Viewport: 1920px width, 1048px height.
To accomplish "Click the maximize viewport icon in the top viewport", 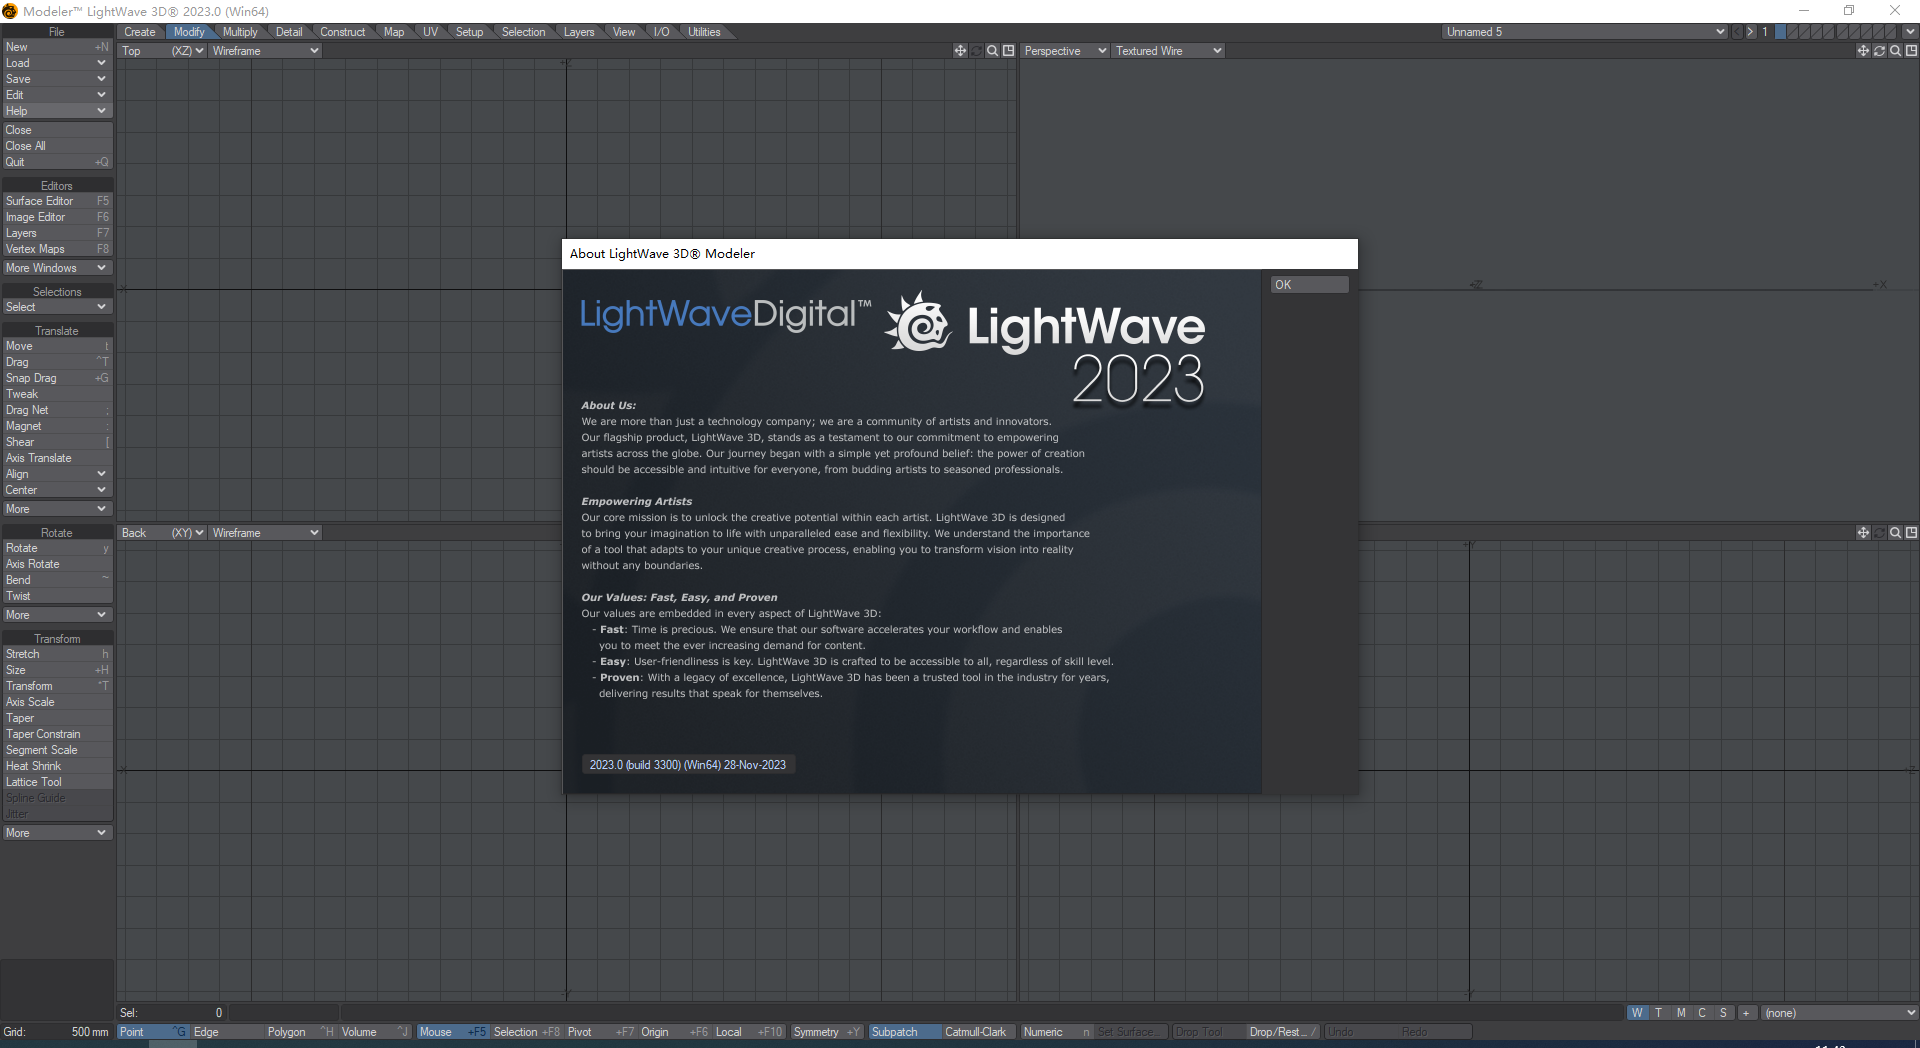I will [1009, 50].
